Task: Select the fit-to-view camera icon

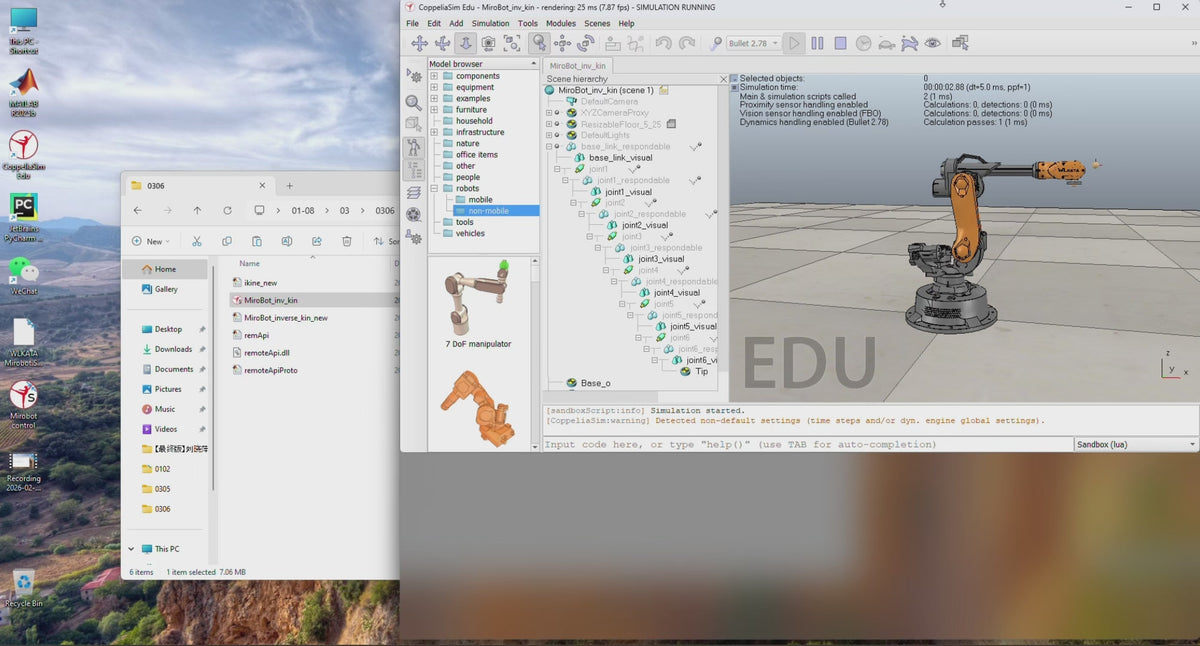Action: tap(512, 43)
